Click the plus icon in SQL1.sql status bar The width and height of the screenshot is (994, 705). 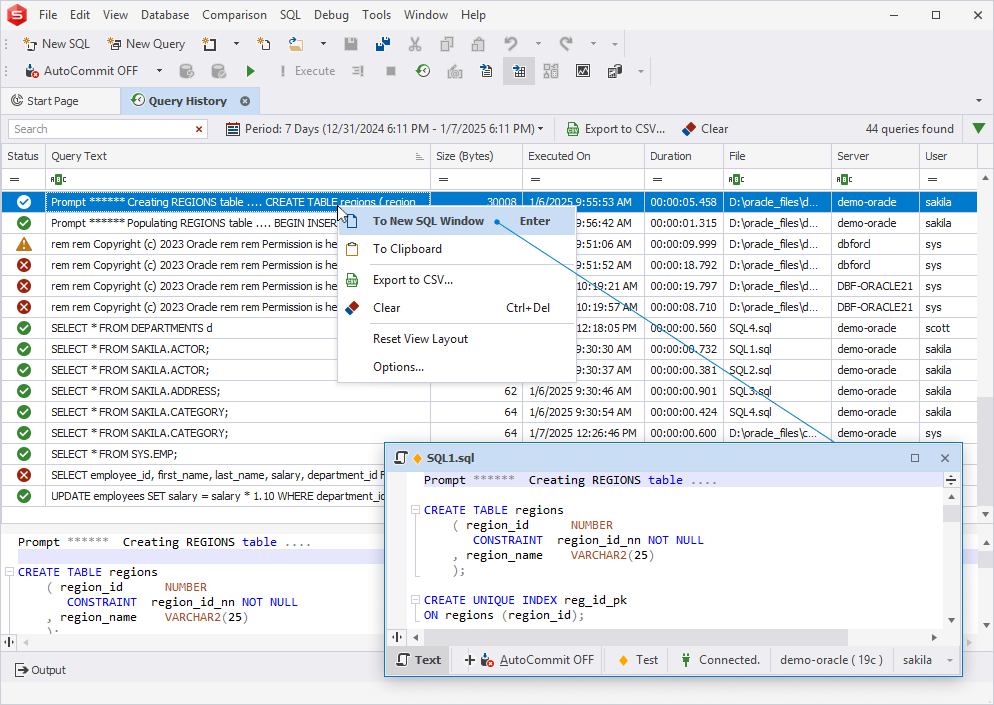470,660
